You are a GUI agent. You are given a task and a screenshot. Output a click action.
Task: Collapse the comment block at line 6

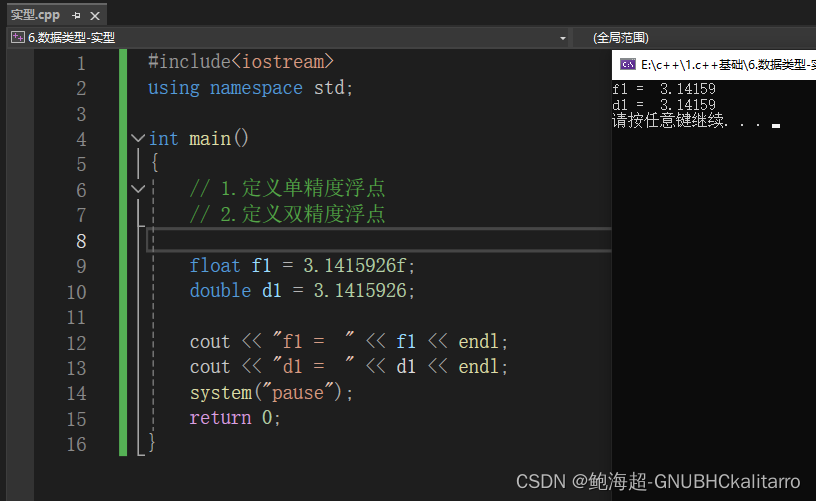coord(138,189)
